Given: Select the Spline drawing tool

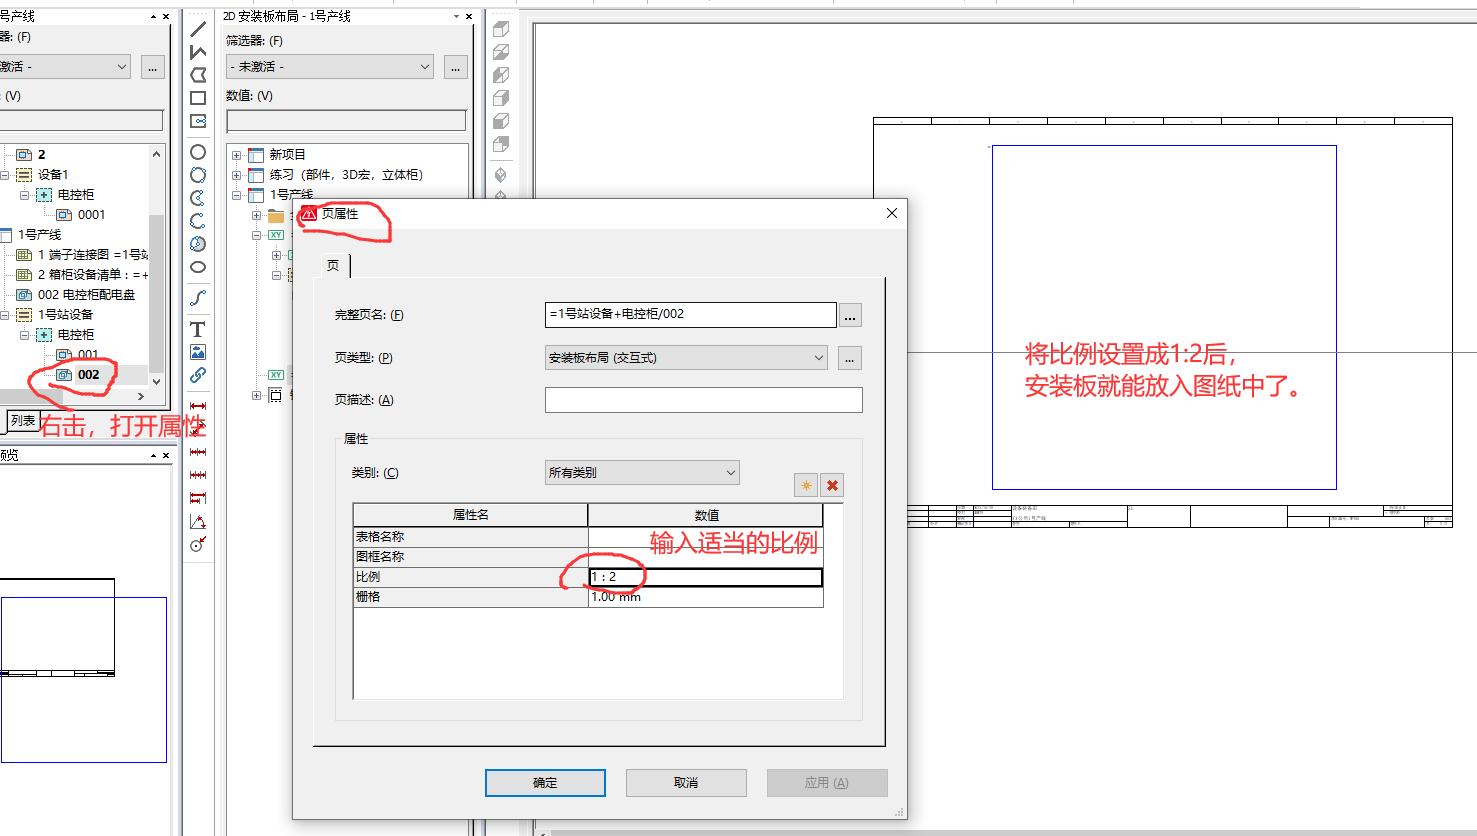Looking at the screenshot, I should [197, 297].
